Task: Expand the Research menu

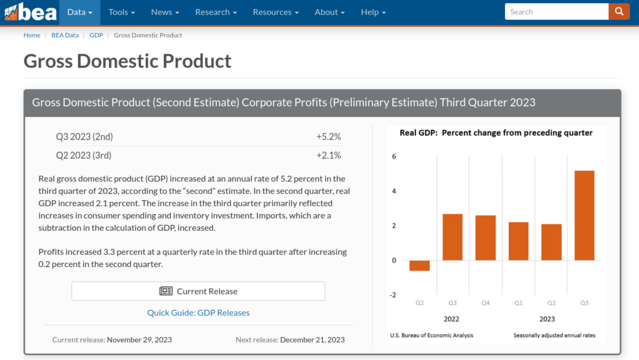Action: [216, 12]
